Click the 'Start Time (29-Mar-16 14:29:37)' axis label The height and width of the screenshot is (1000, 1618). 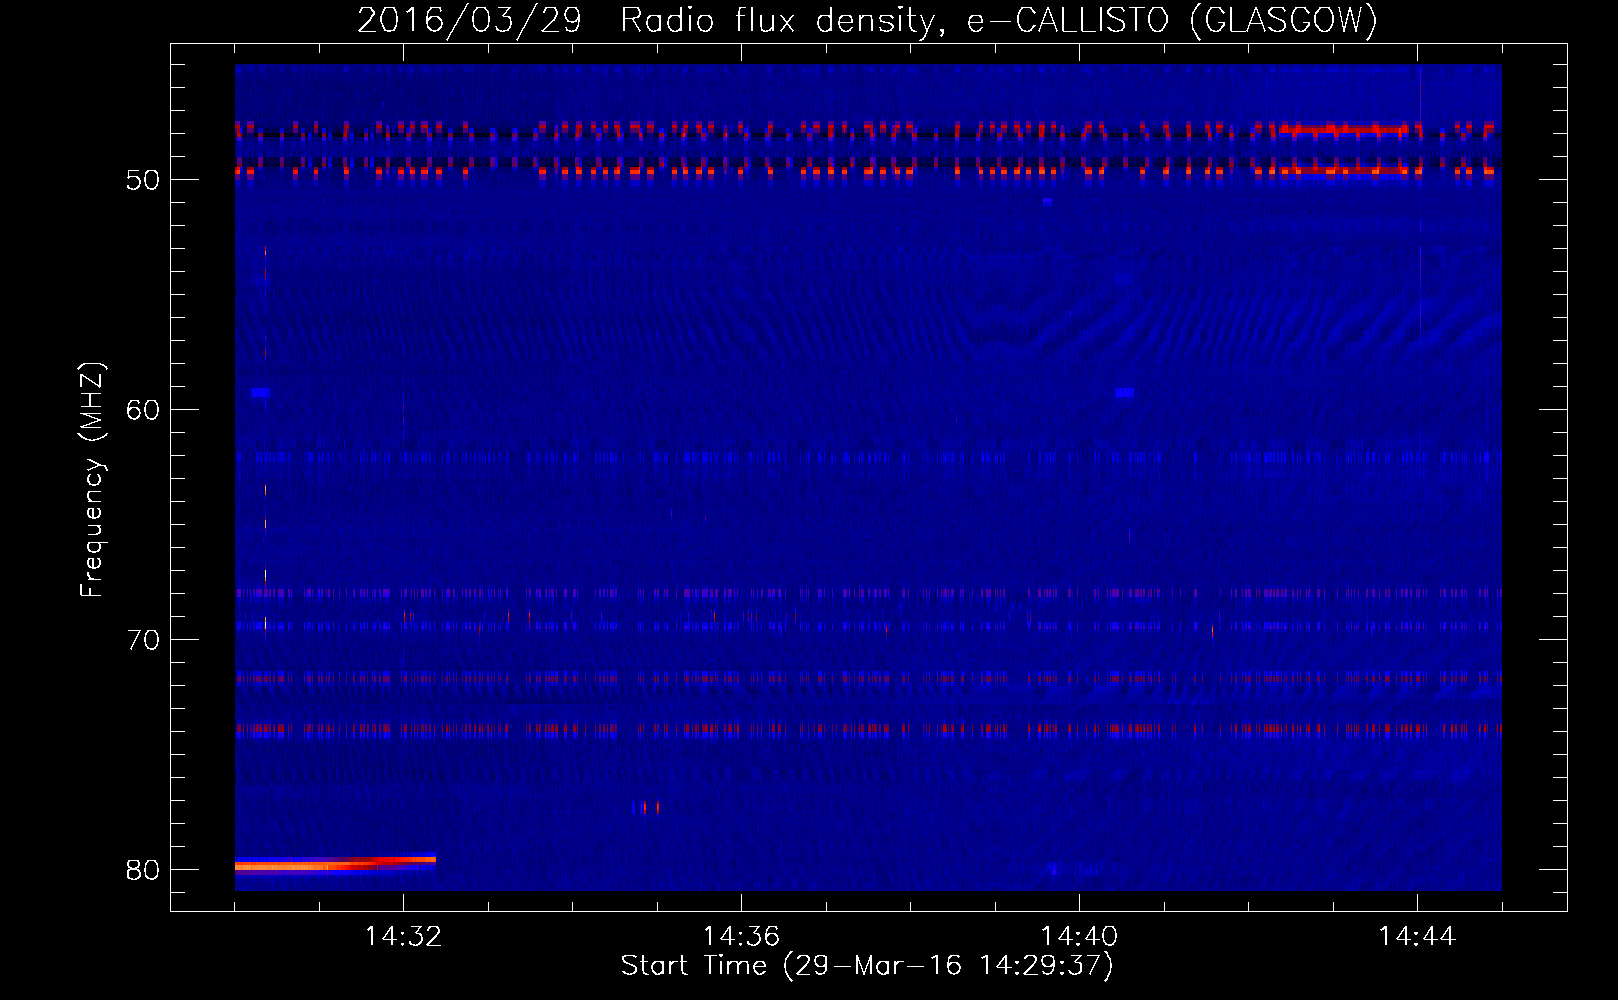[x=867, y=966]
